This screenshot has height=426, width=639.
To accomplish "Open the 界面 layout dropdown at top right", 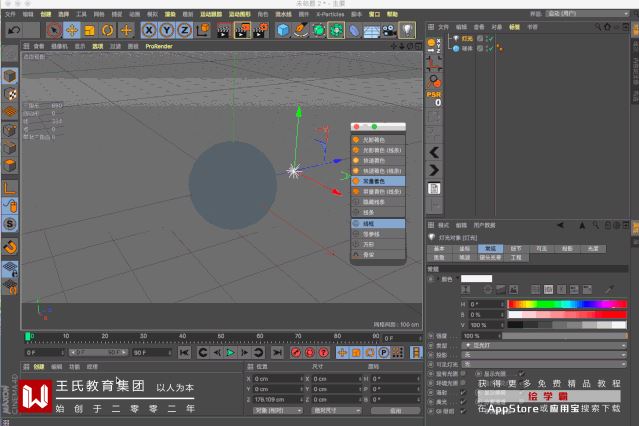I will click(587, 13).
